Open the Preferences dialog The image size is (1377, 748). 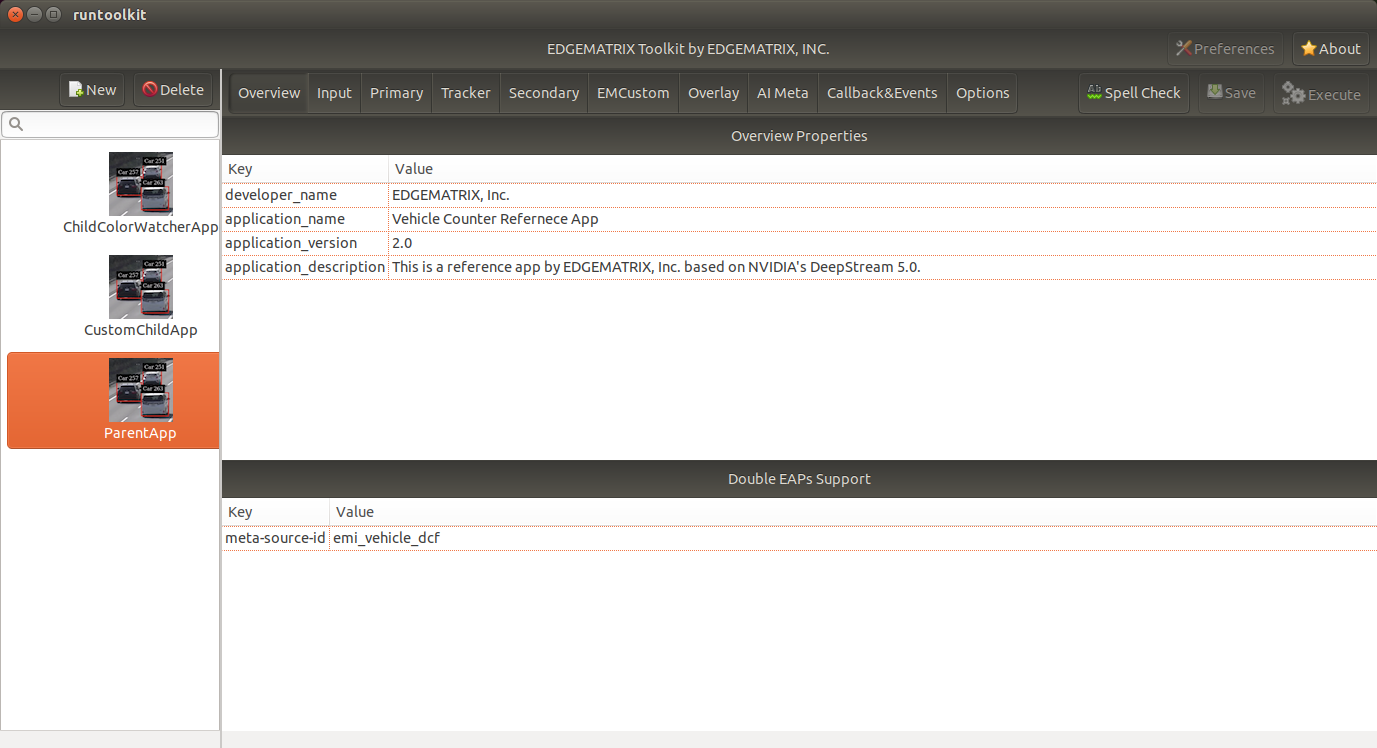coord(1225,49)
